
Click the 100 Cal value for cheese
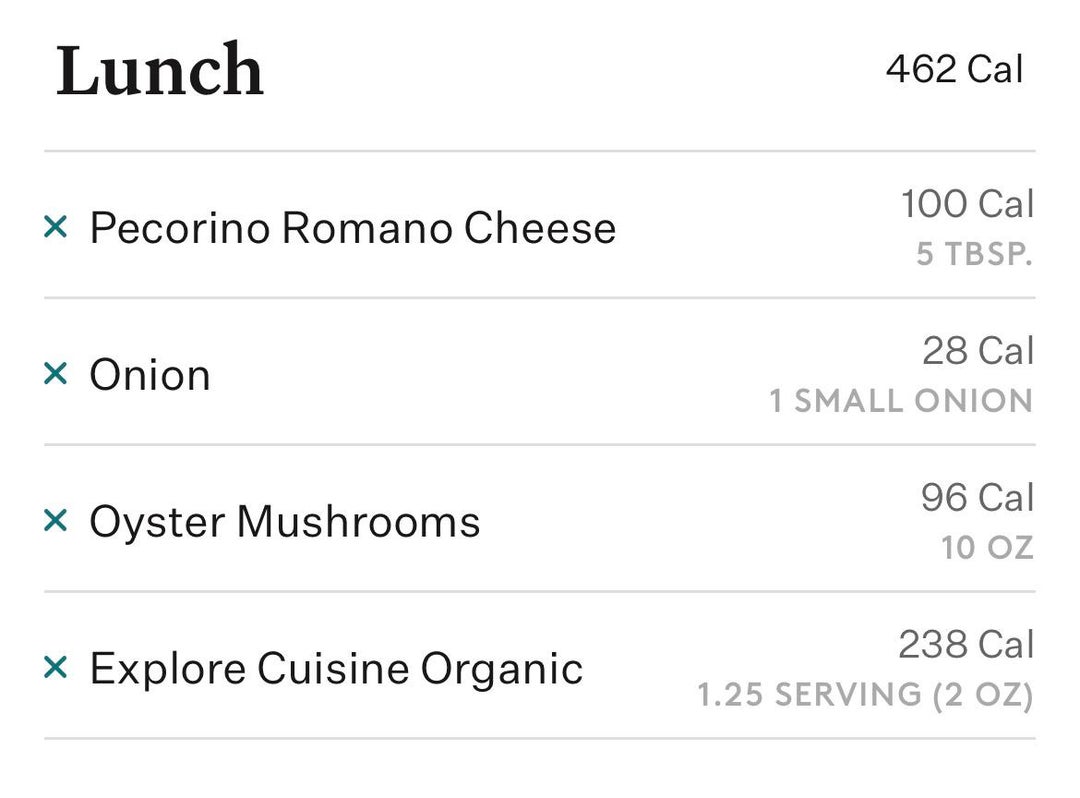tap(967, 204)
